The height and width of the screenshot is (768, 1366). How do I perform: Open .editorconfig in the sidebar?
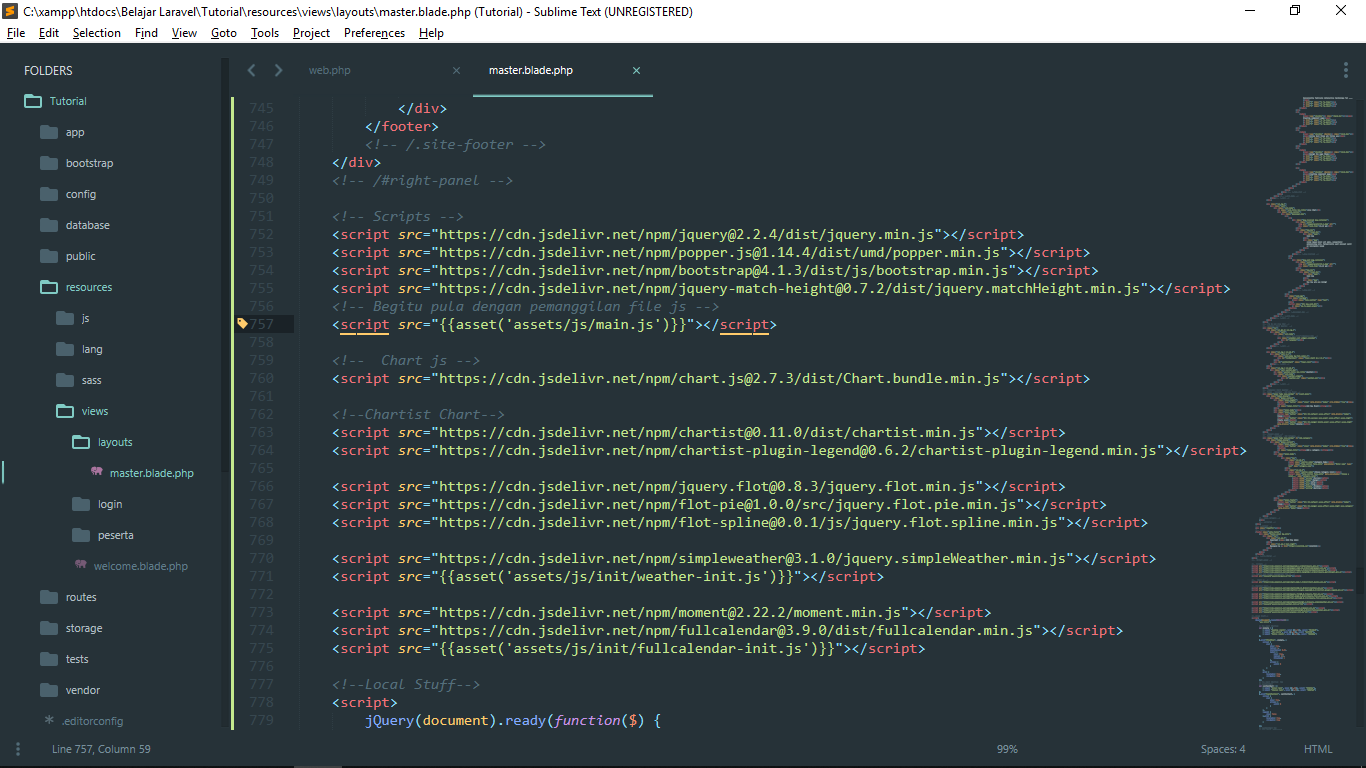(x=92, y=721)
